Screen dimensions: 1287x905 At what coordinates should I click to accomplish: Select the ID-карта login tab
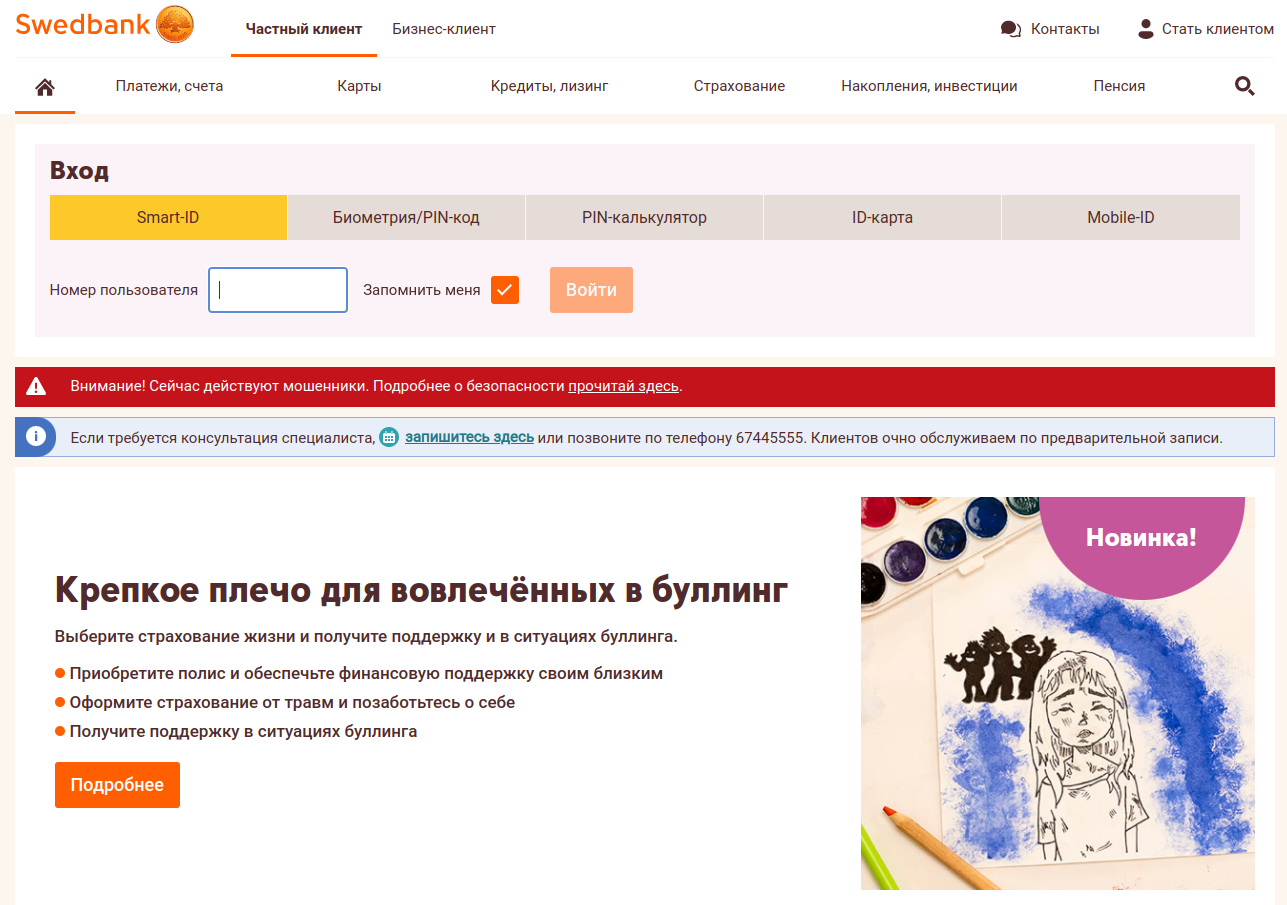pyautogui.click(x=882, y=217)
